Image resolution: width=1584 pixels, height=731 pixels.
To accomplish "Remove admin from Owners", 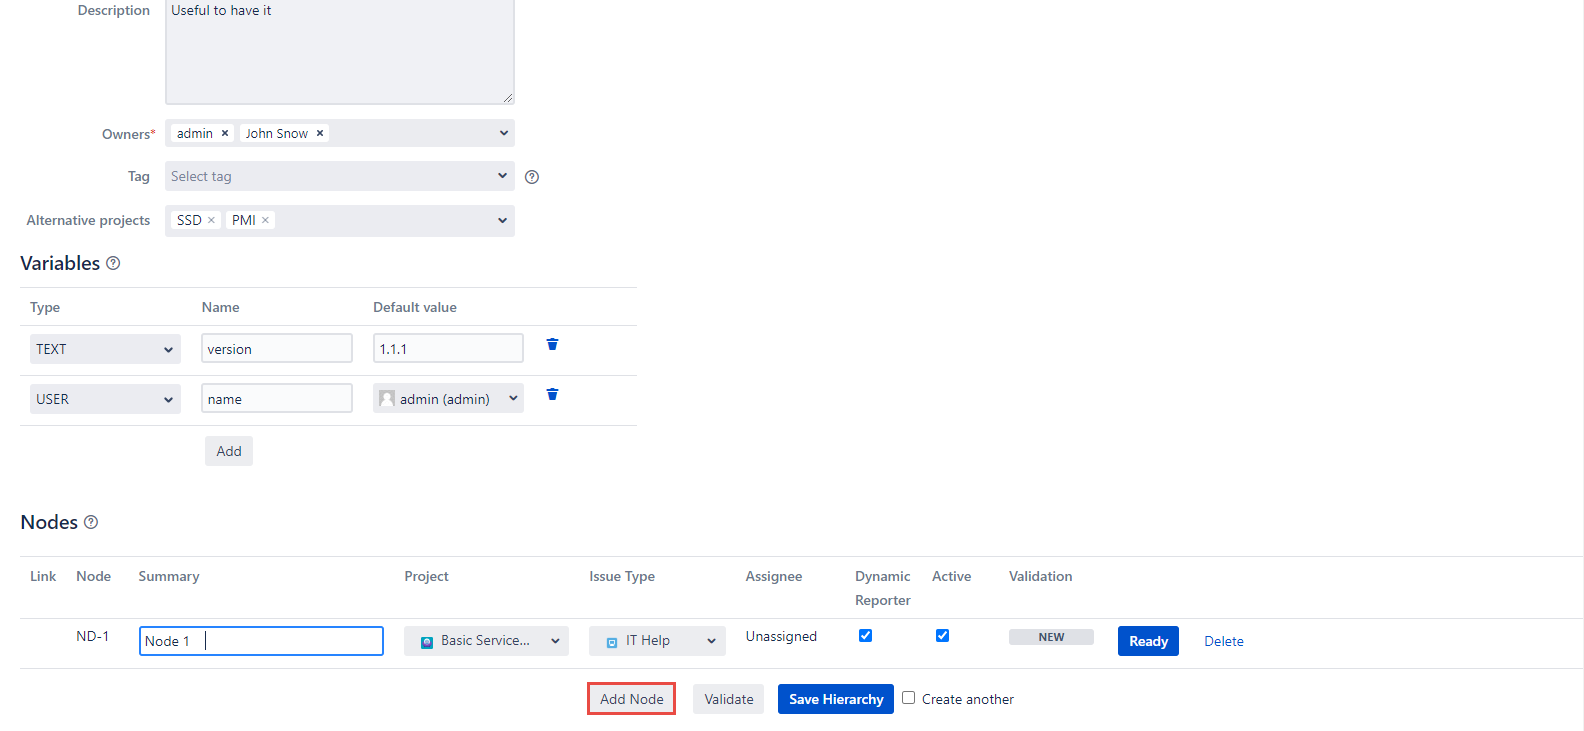I will pos(225,133).
